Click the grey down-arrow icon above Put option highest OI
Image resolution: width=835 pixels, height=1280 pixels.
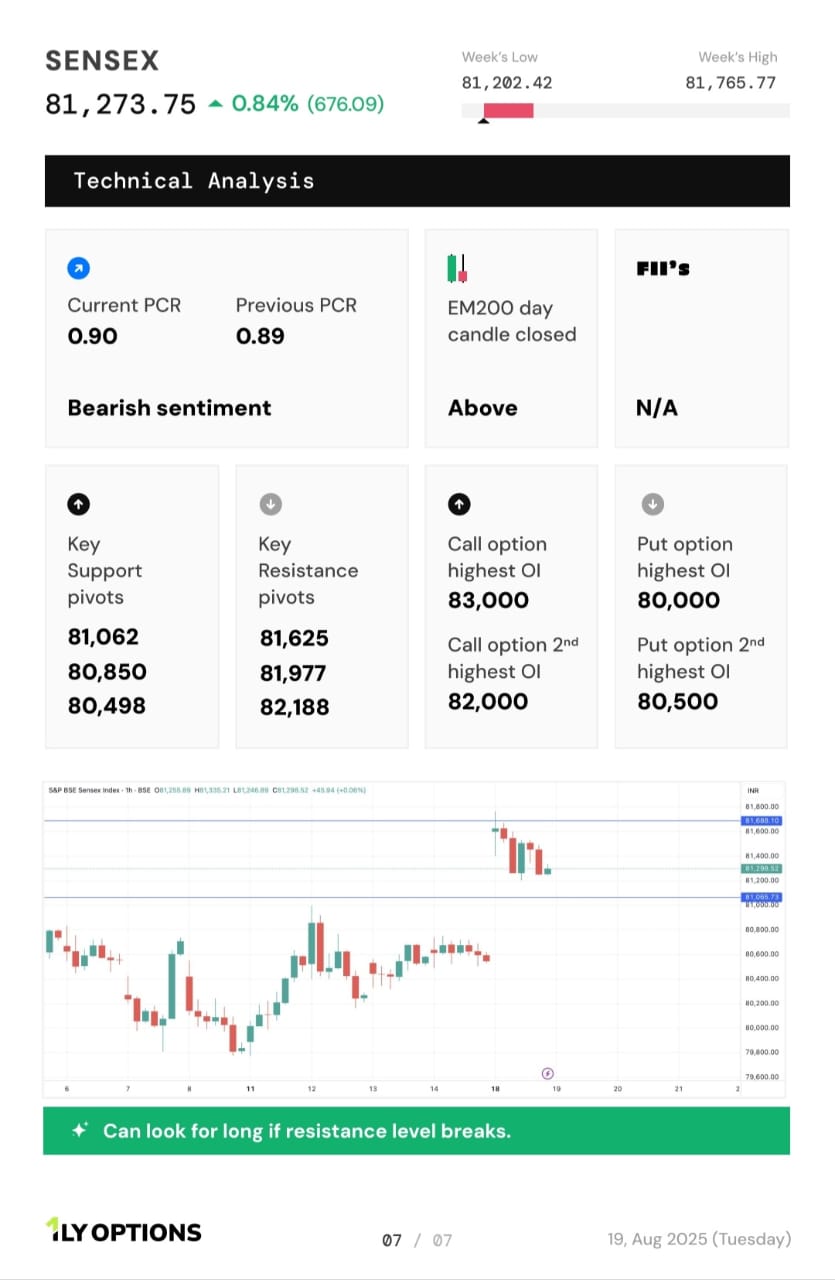[x=651, y=504]
